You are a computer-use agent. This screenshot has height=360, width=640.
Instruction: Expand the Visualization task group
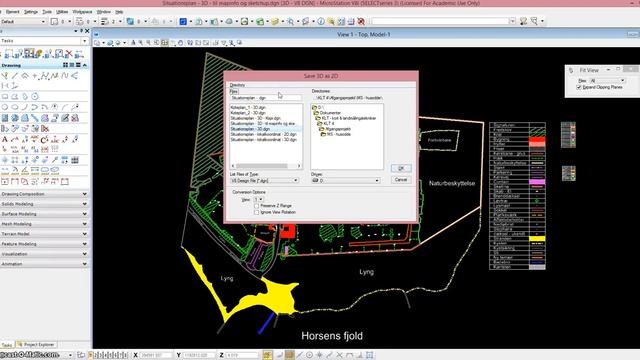pos(44,254)
